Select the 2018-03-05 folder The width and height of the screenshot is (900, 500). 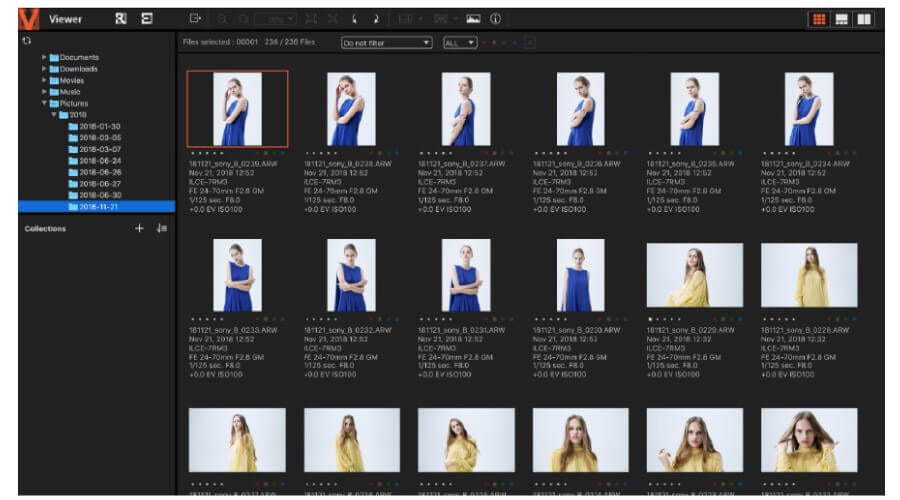(x=95, y=138)
